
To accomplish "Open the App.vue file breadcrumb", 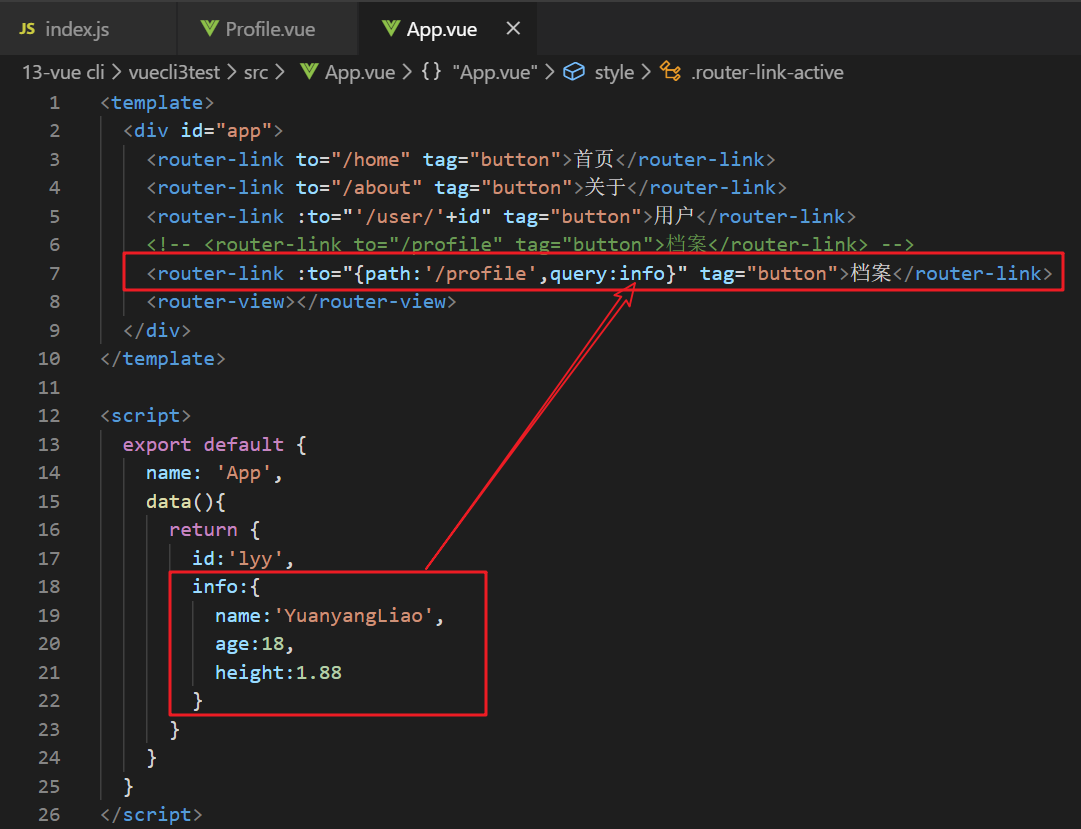I will (360, 72).
